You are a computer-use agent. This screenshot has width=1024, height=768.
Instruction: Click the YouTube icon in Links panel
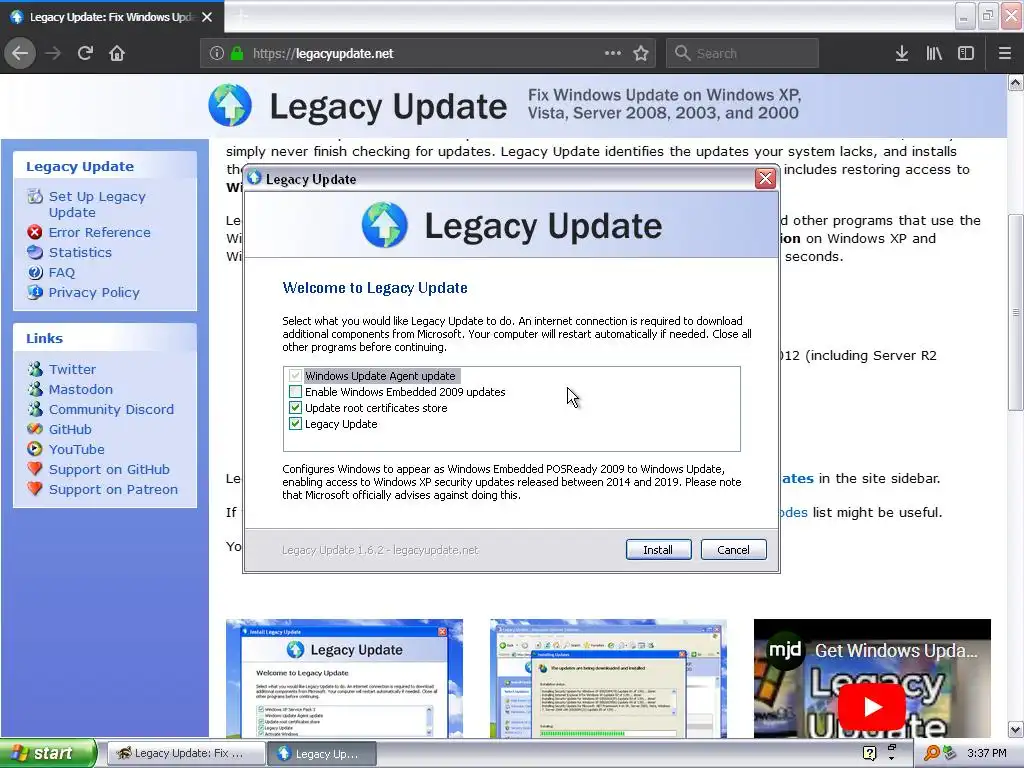click(35, 449)
